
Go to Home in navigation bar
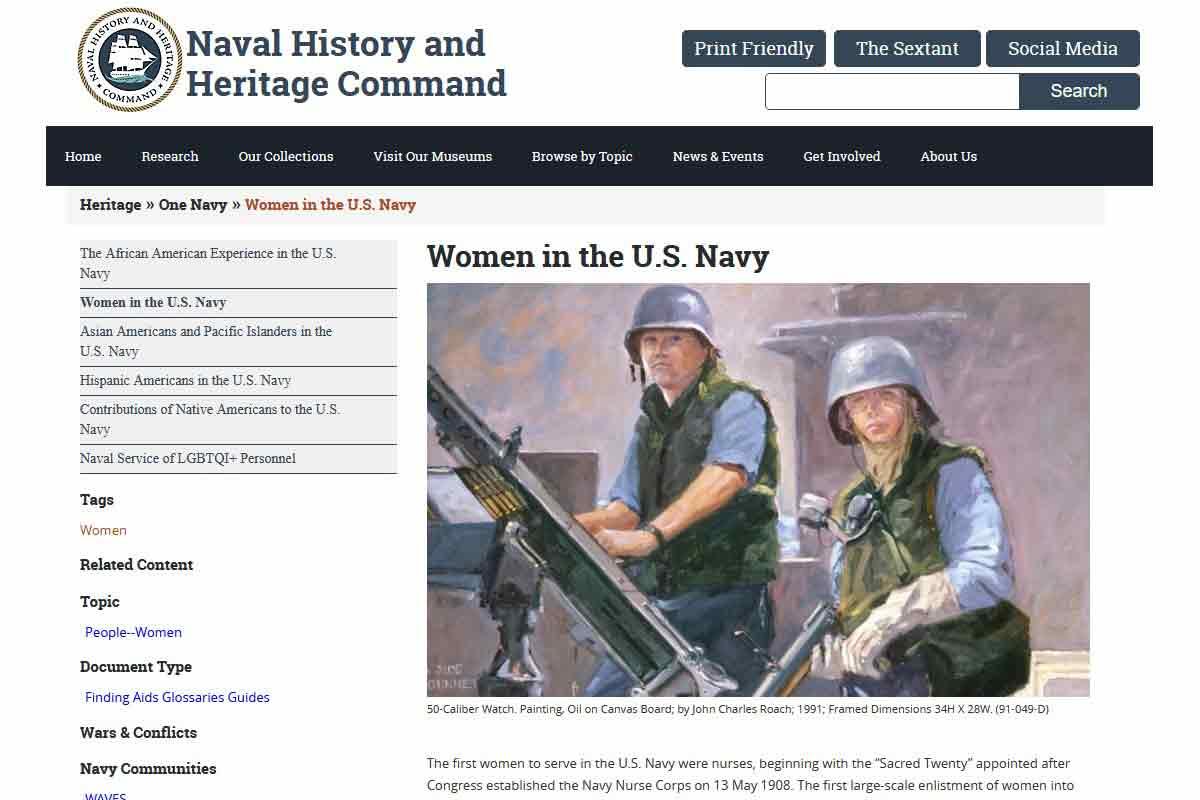pyautogui.click(x=83, y=156)
